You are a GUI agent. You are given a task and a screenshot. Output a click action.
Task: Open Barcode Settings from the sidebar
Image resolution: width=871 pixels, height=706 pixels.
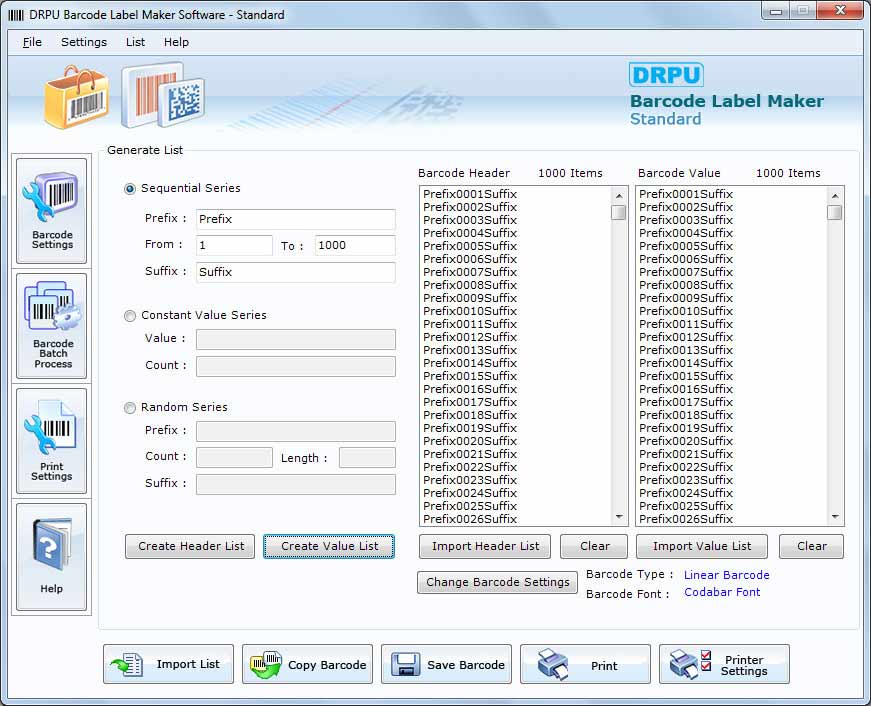pyautogui.click(x=52, y=211)
